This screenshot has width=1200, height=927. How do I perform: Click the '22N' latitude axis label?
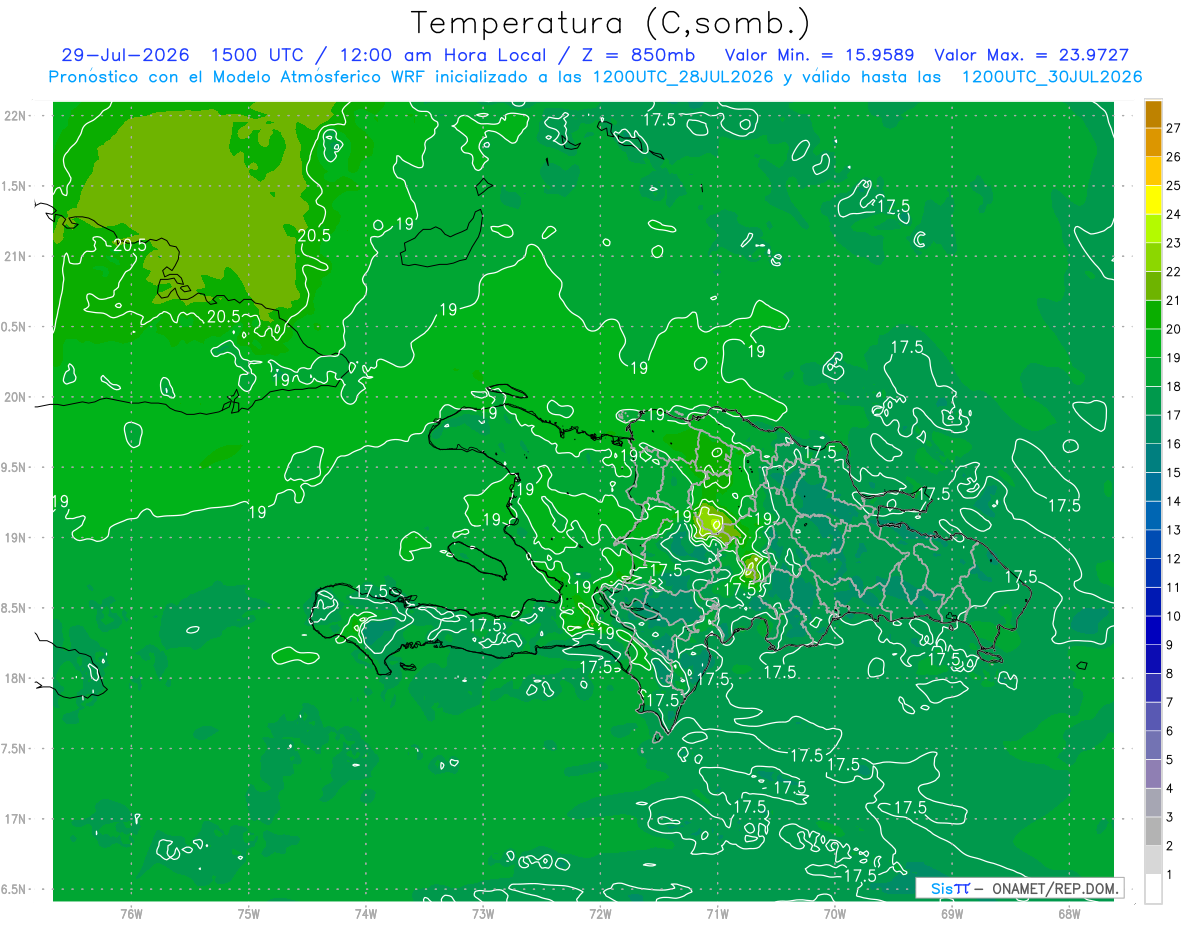click(x=14, y=116)
